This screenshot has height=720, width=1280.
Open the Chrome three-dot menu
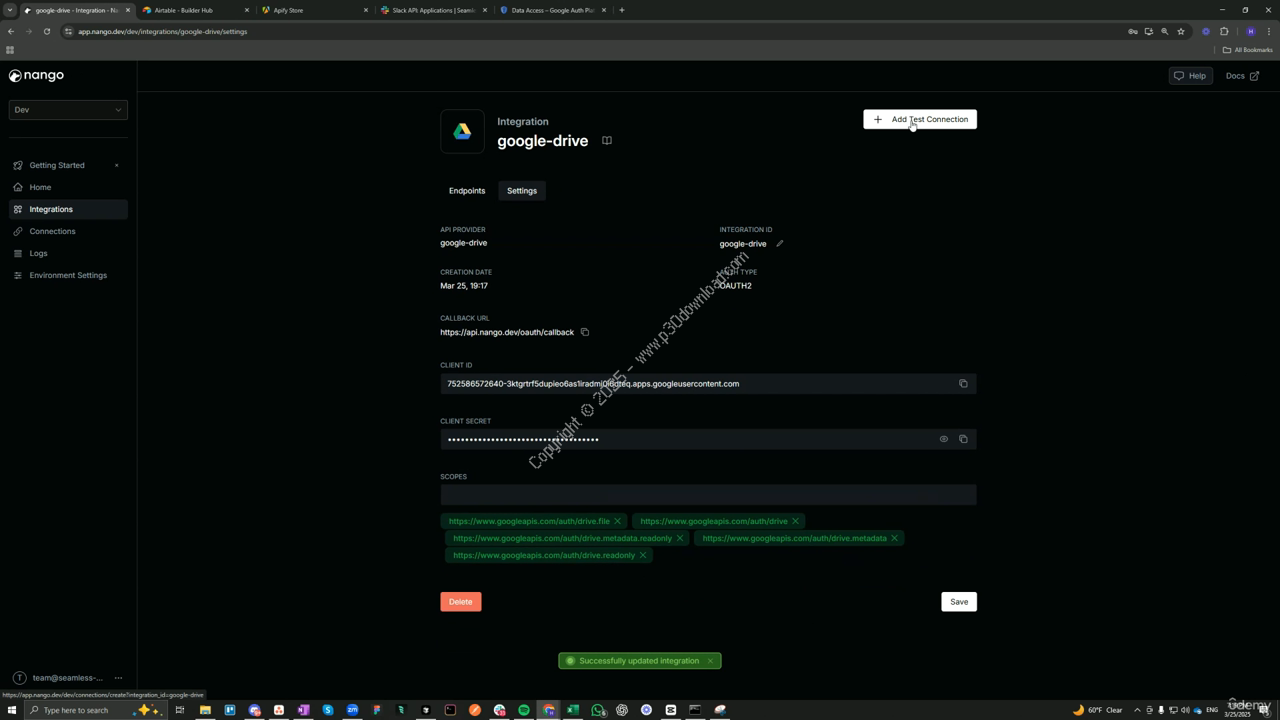1268,31
